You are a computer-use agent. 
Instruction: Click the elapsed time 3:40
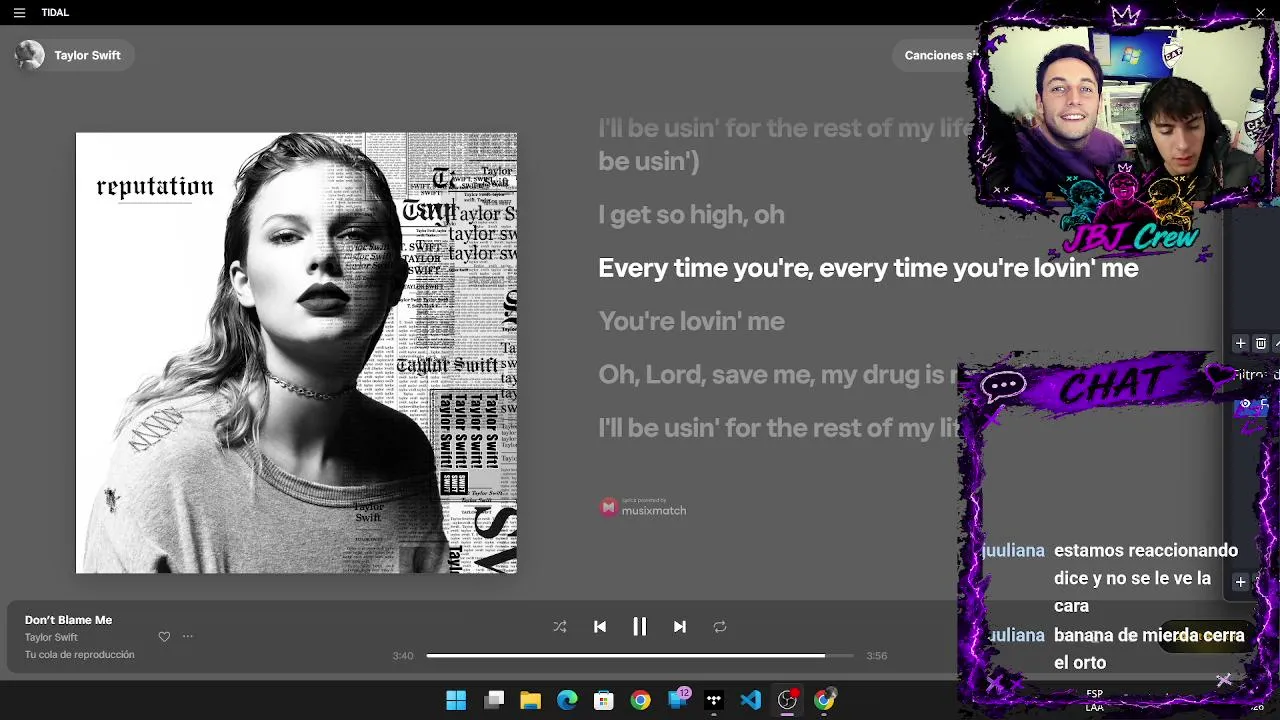403,656
